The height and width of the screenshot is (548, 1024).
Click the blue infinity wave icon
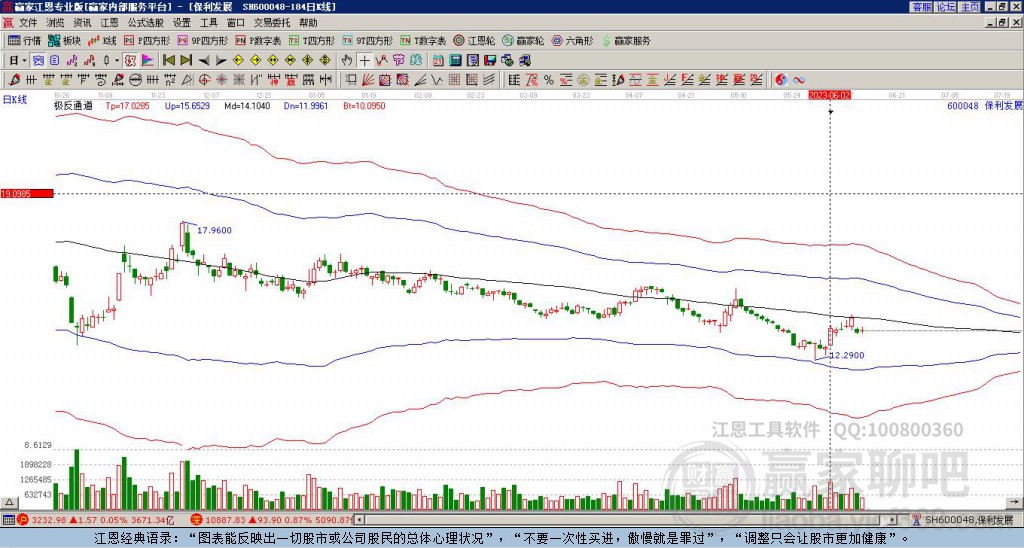coord(799,80)
